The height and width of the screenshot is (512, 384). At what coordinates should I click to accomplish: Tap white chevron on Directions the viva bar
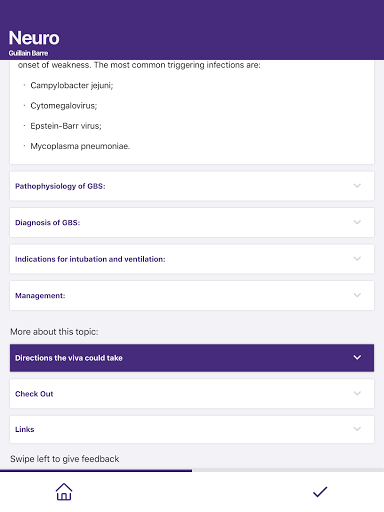coord(357,357)
